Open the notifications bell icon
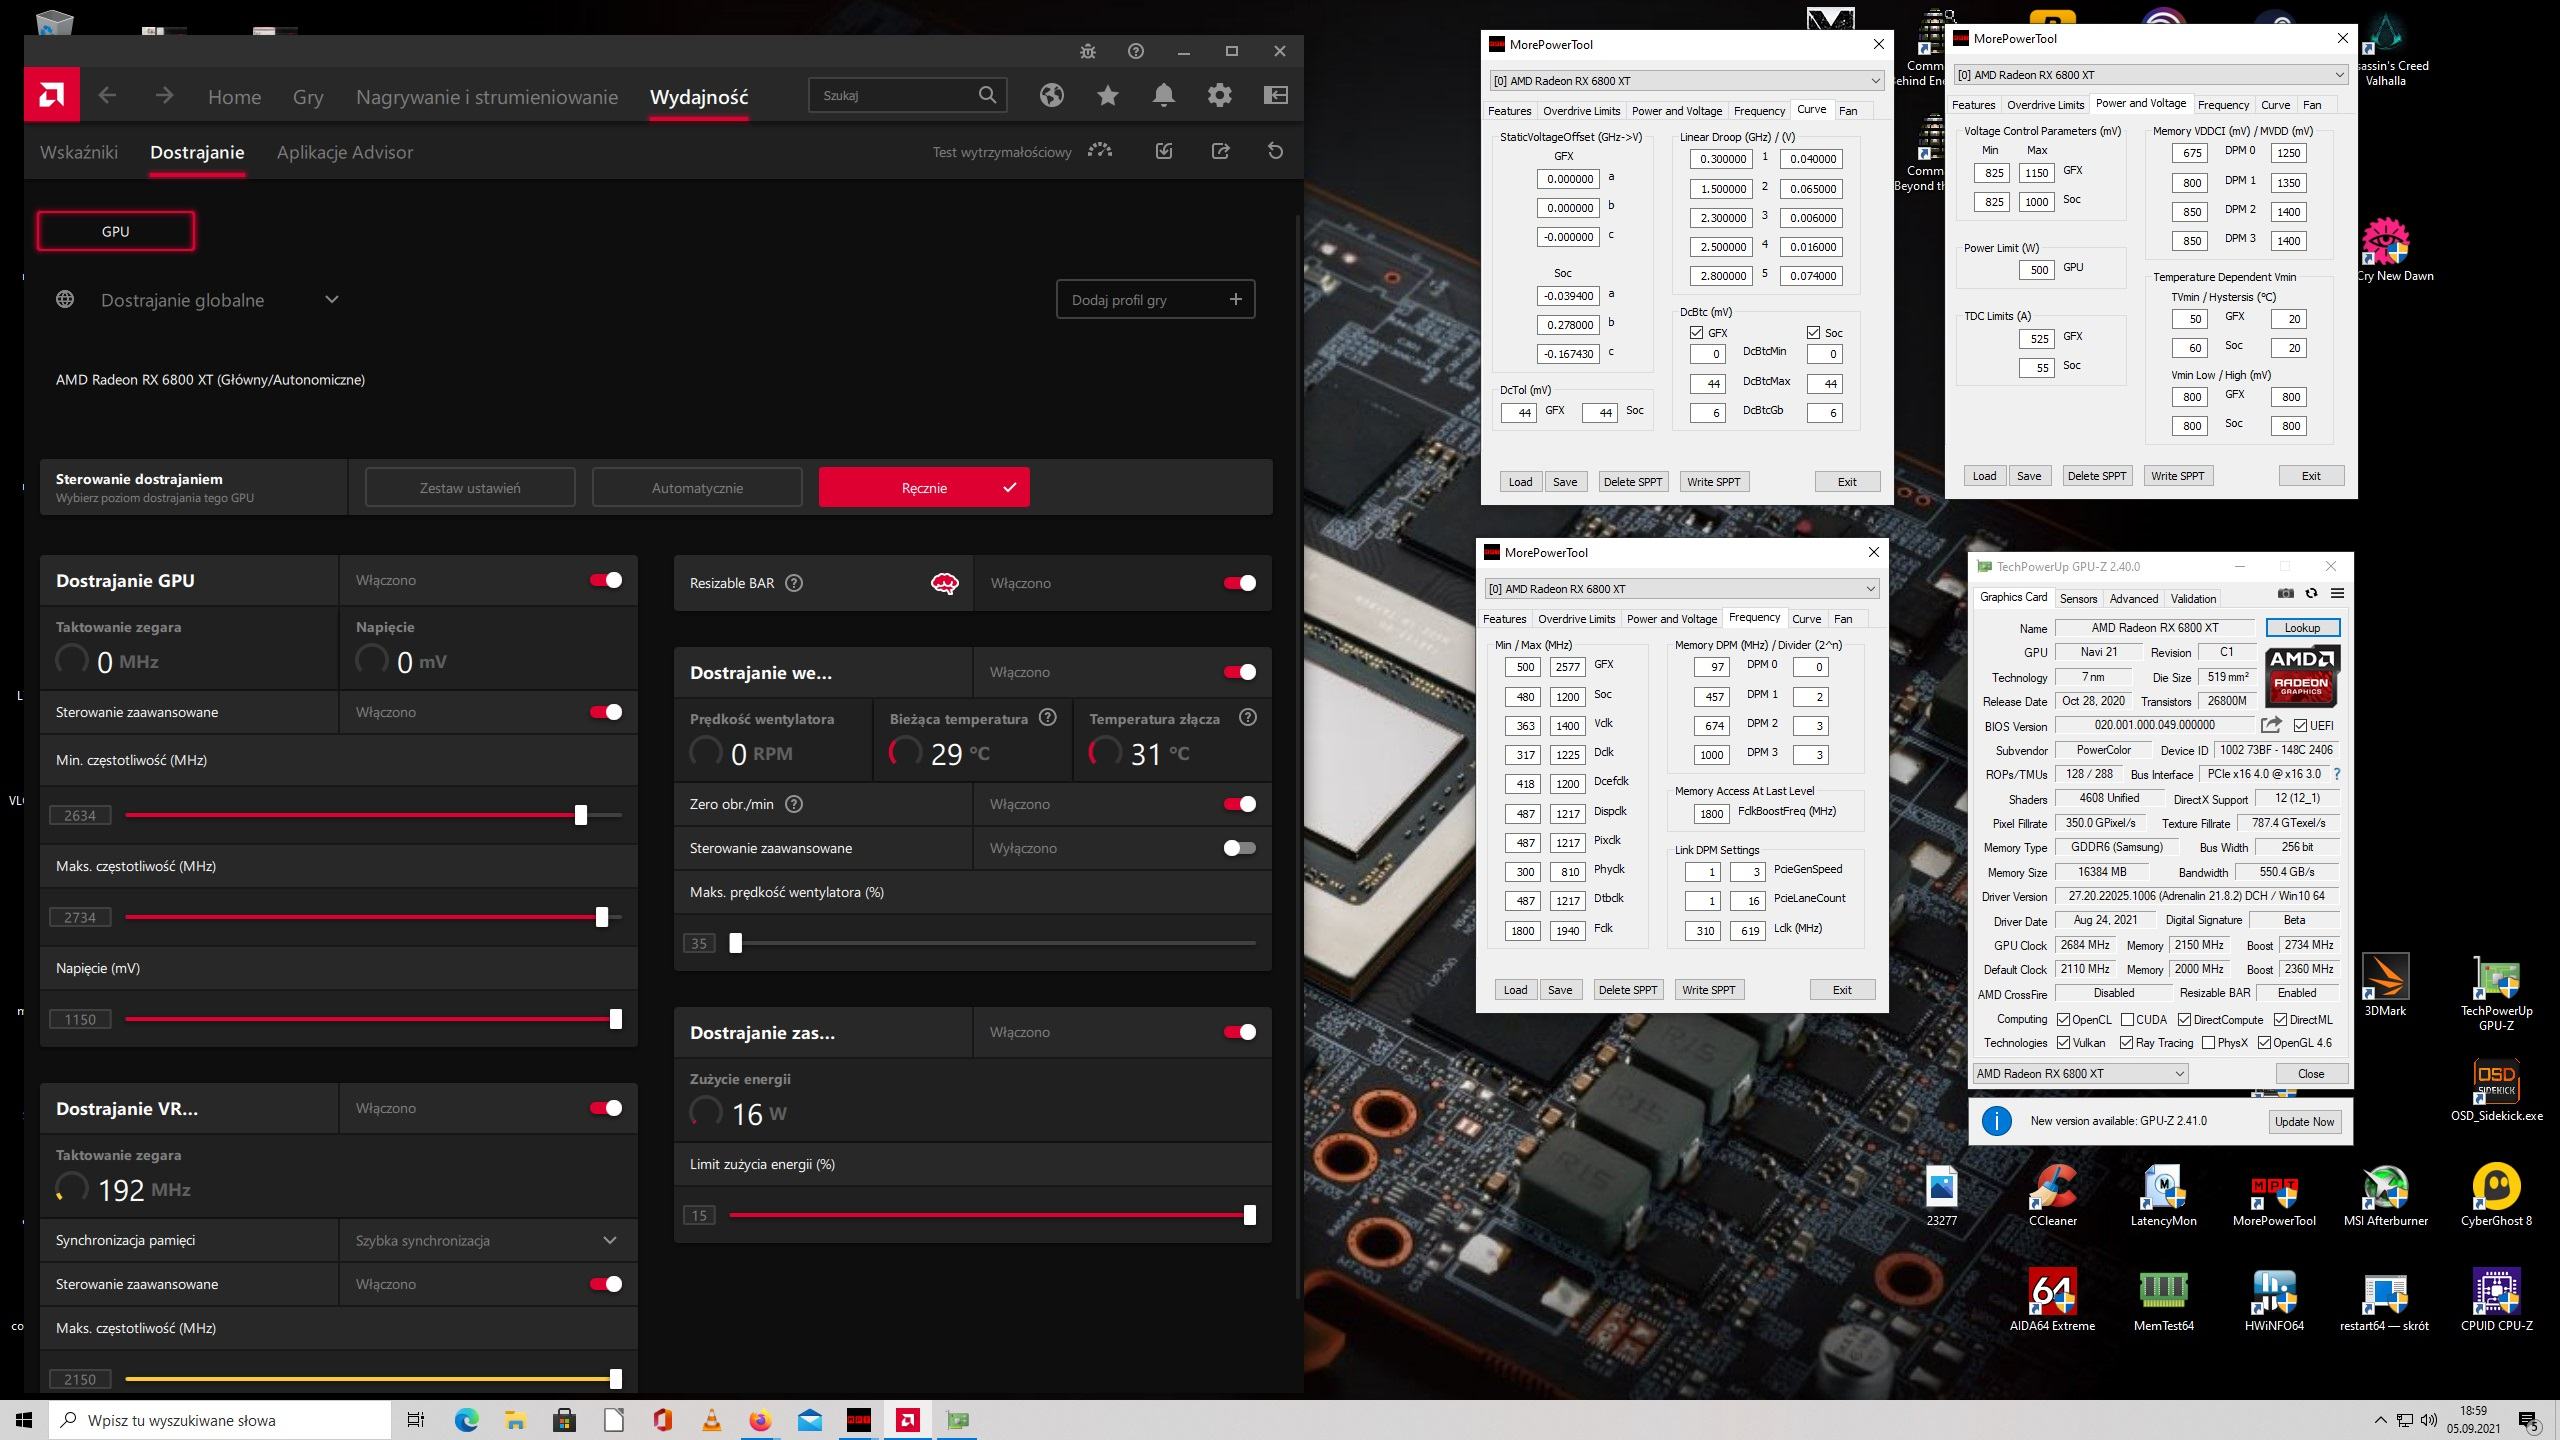Image resolution: width=2560 pixels, height=1440 pixels. (x=1163, y=95)
